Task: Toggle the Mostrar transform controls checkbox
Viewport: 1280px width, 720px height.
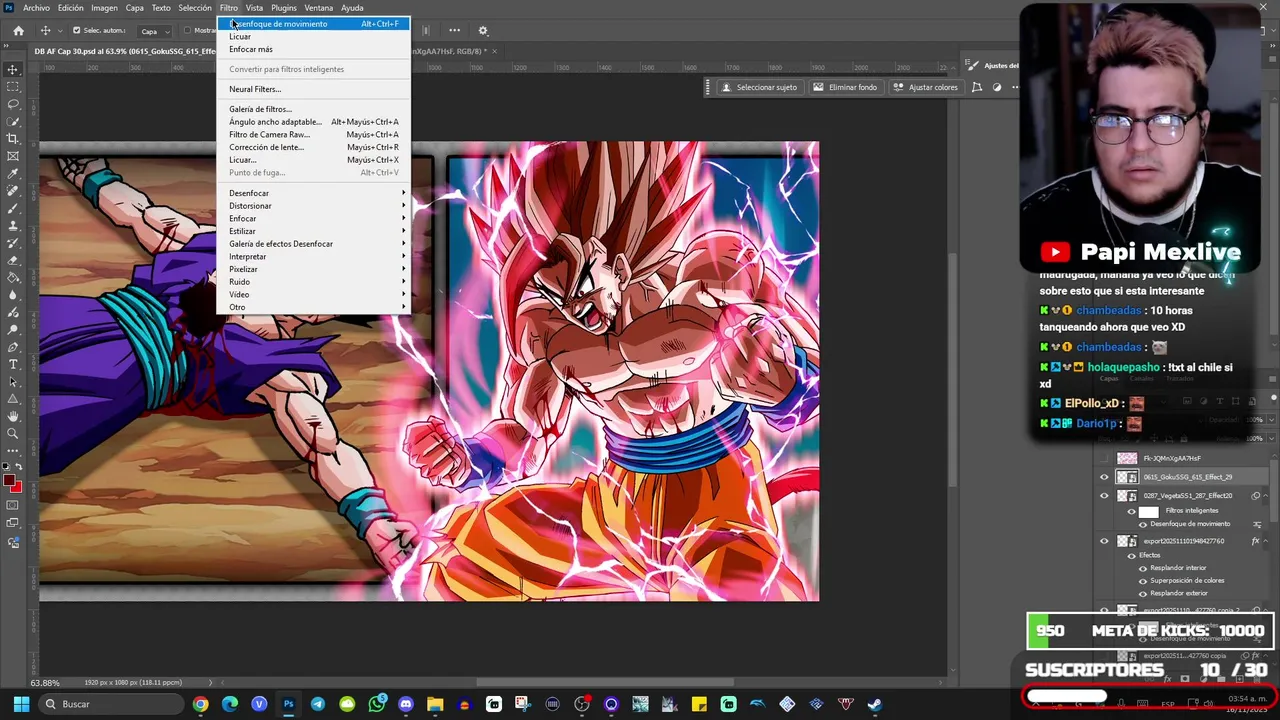Action: click(187, 31)
